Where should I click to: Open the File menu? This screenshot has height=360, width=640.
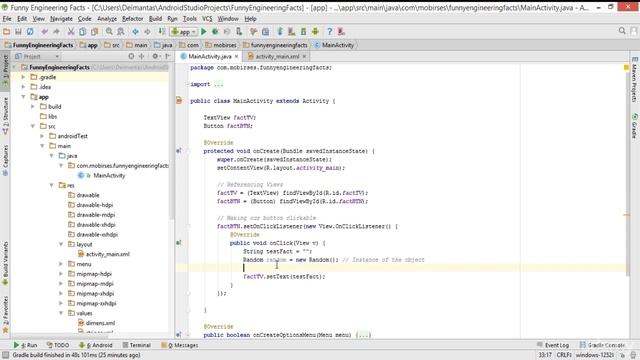coord(7,19)
